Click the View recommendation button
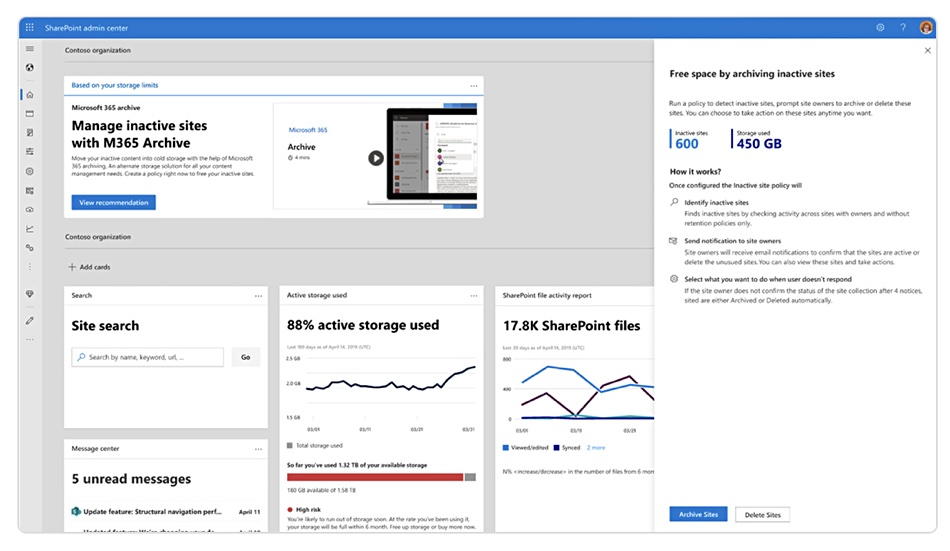950x551 pixels. click(x=113, y=202)
